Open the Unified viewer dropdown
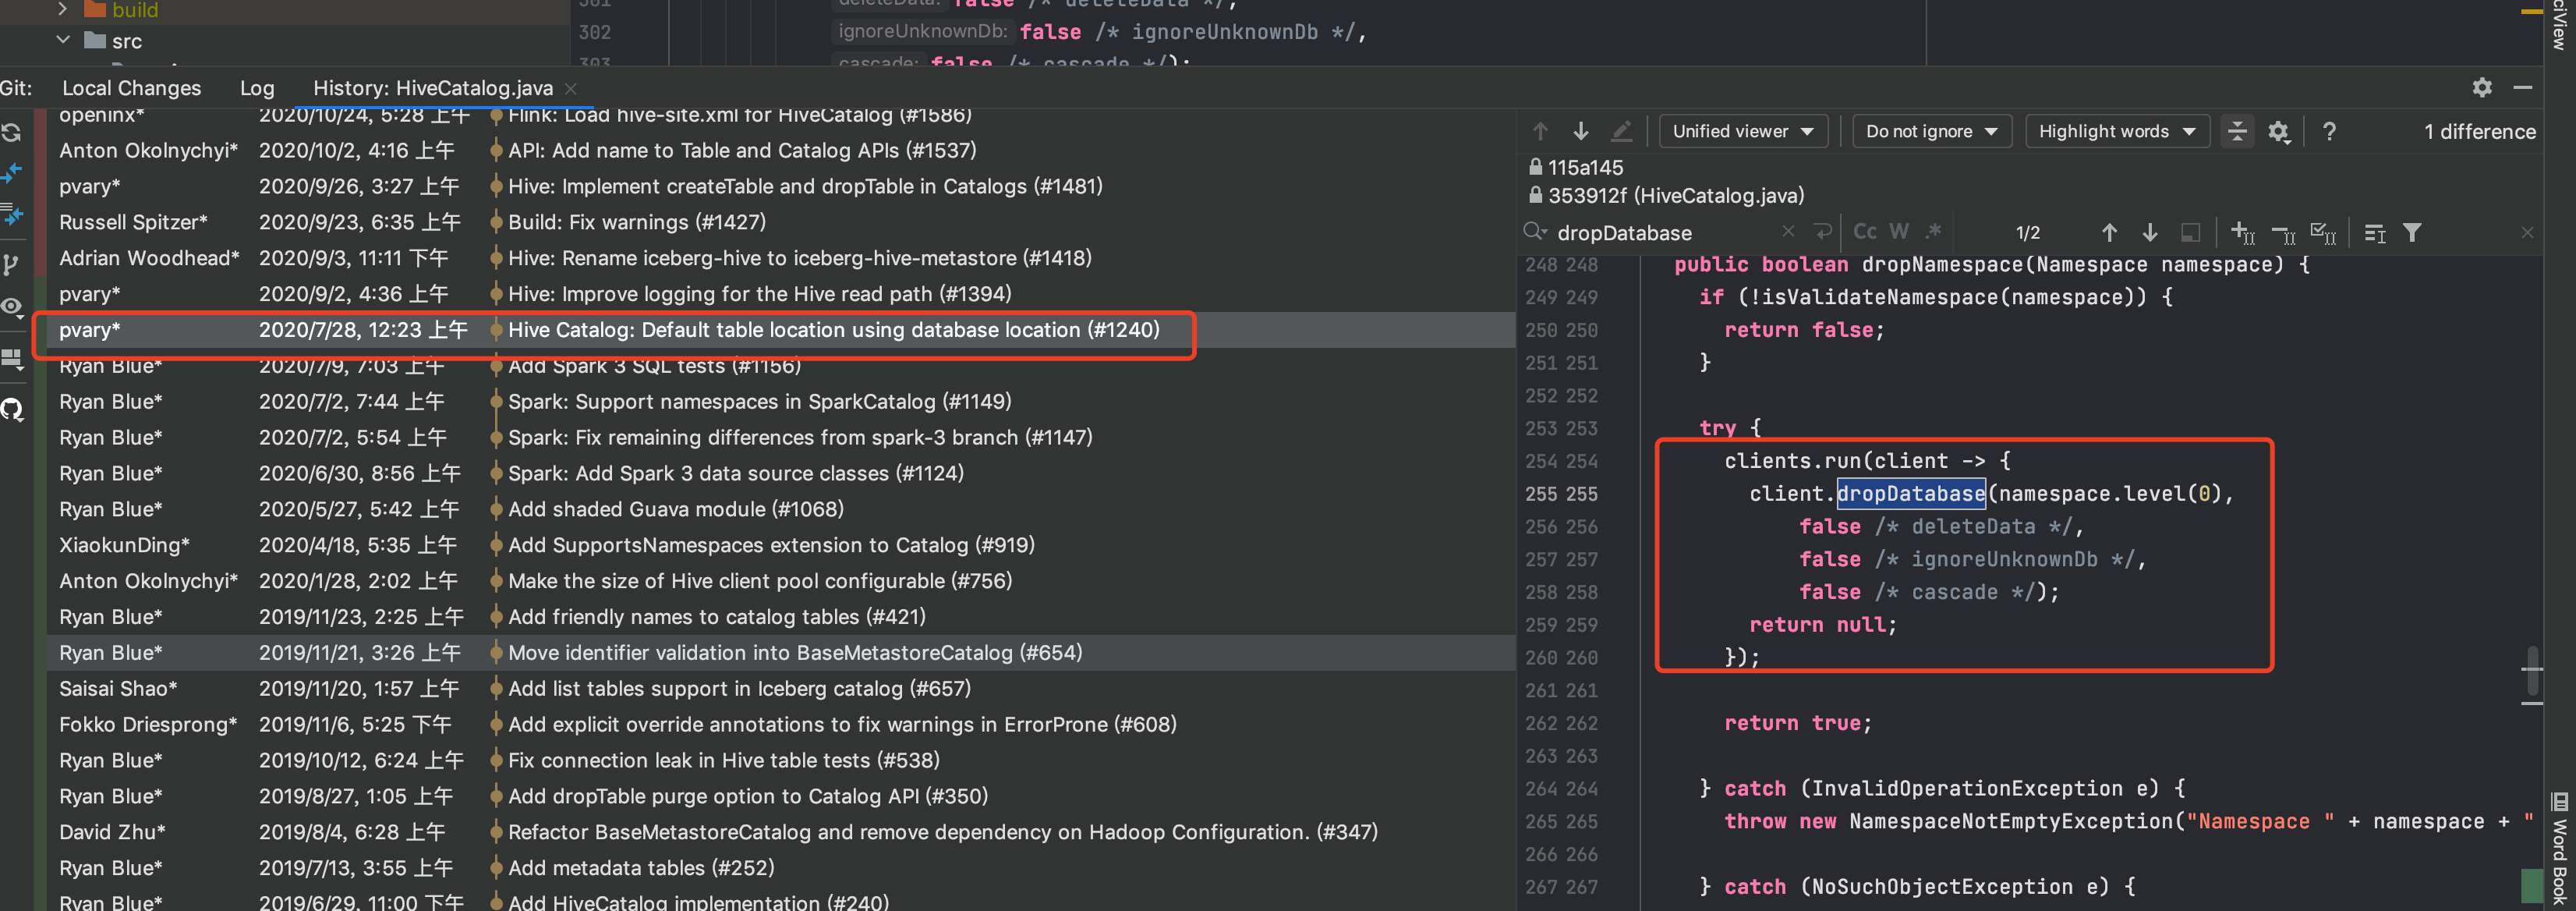The image size is (2576, 911). [x=1742, y=131]
